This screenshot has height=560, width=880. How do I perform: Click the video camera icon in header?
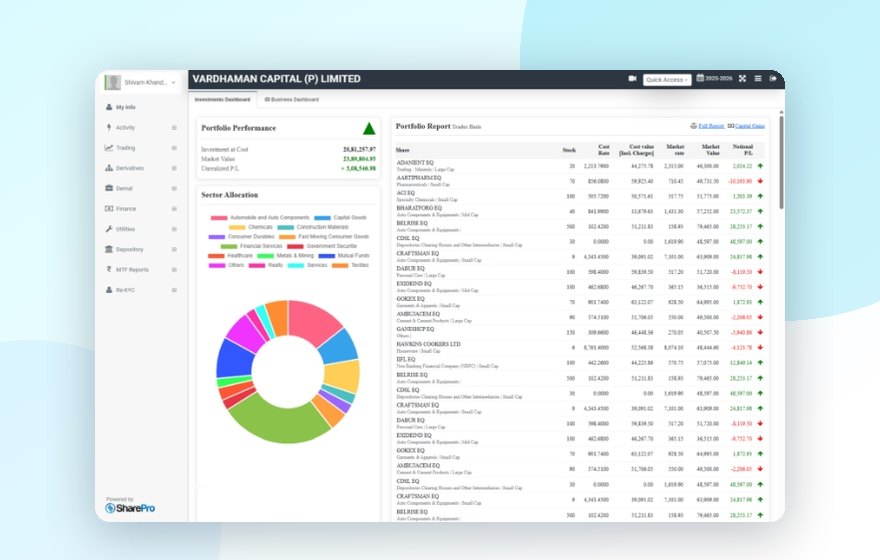632,79
